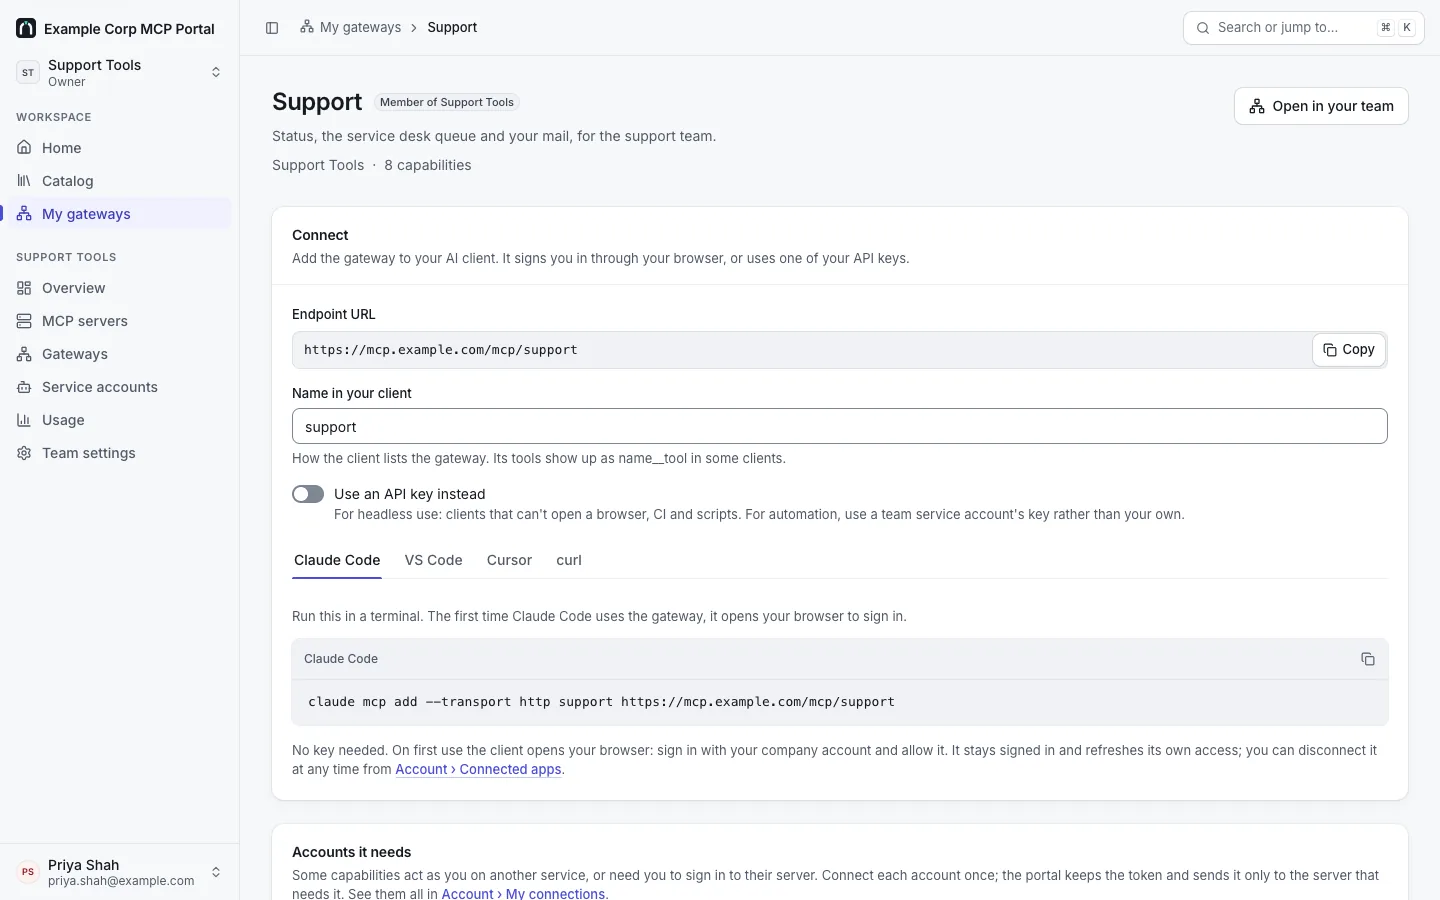Click the endpoint URL text
The image size is (1440, 900).
coord(441,350)
